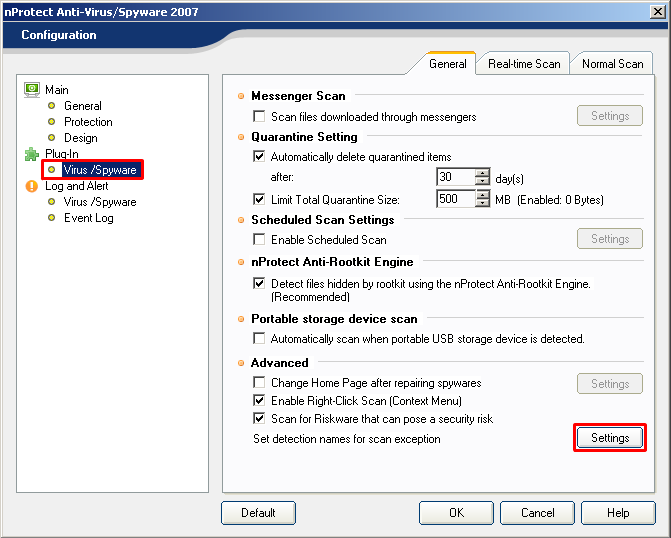Select the Plug-In tree node

coord(62,154)
